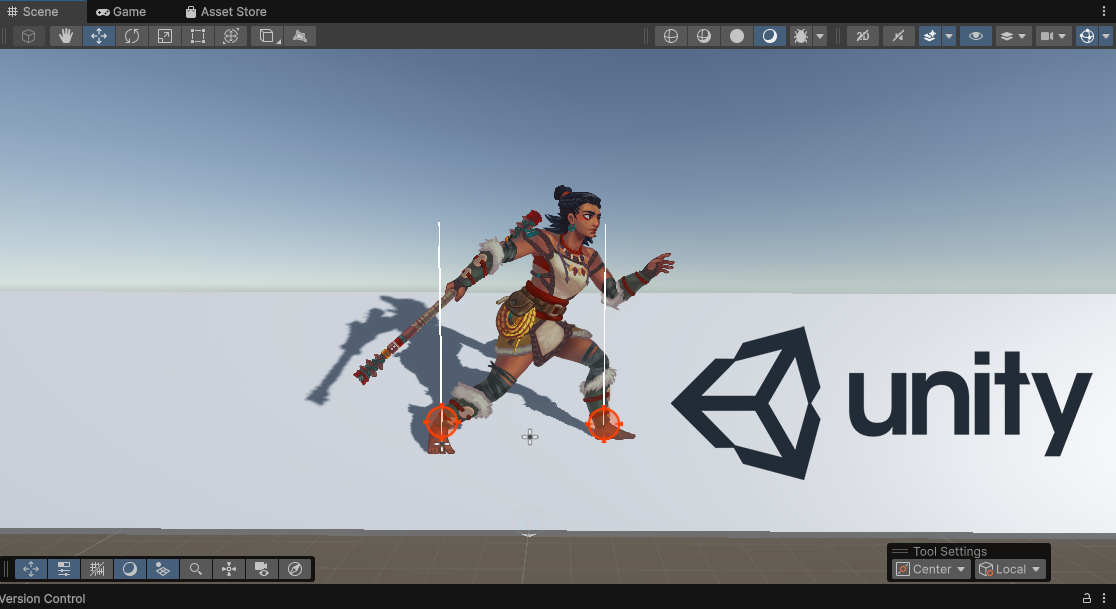Switch to the Game tab
The width and height of the screenshot is (1116, 609).
121,11
